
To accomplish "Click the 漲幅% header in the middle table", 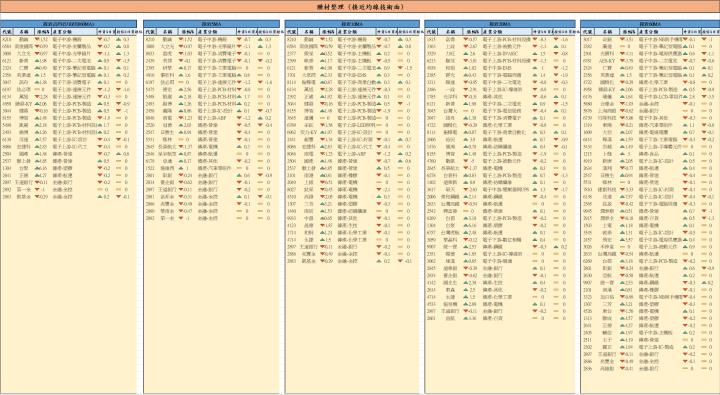I will pyautogui.click(x=328, y=32).
